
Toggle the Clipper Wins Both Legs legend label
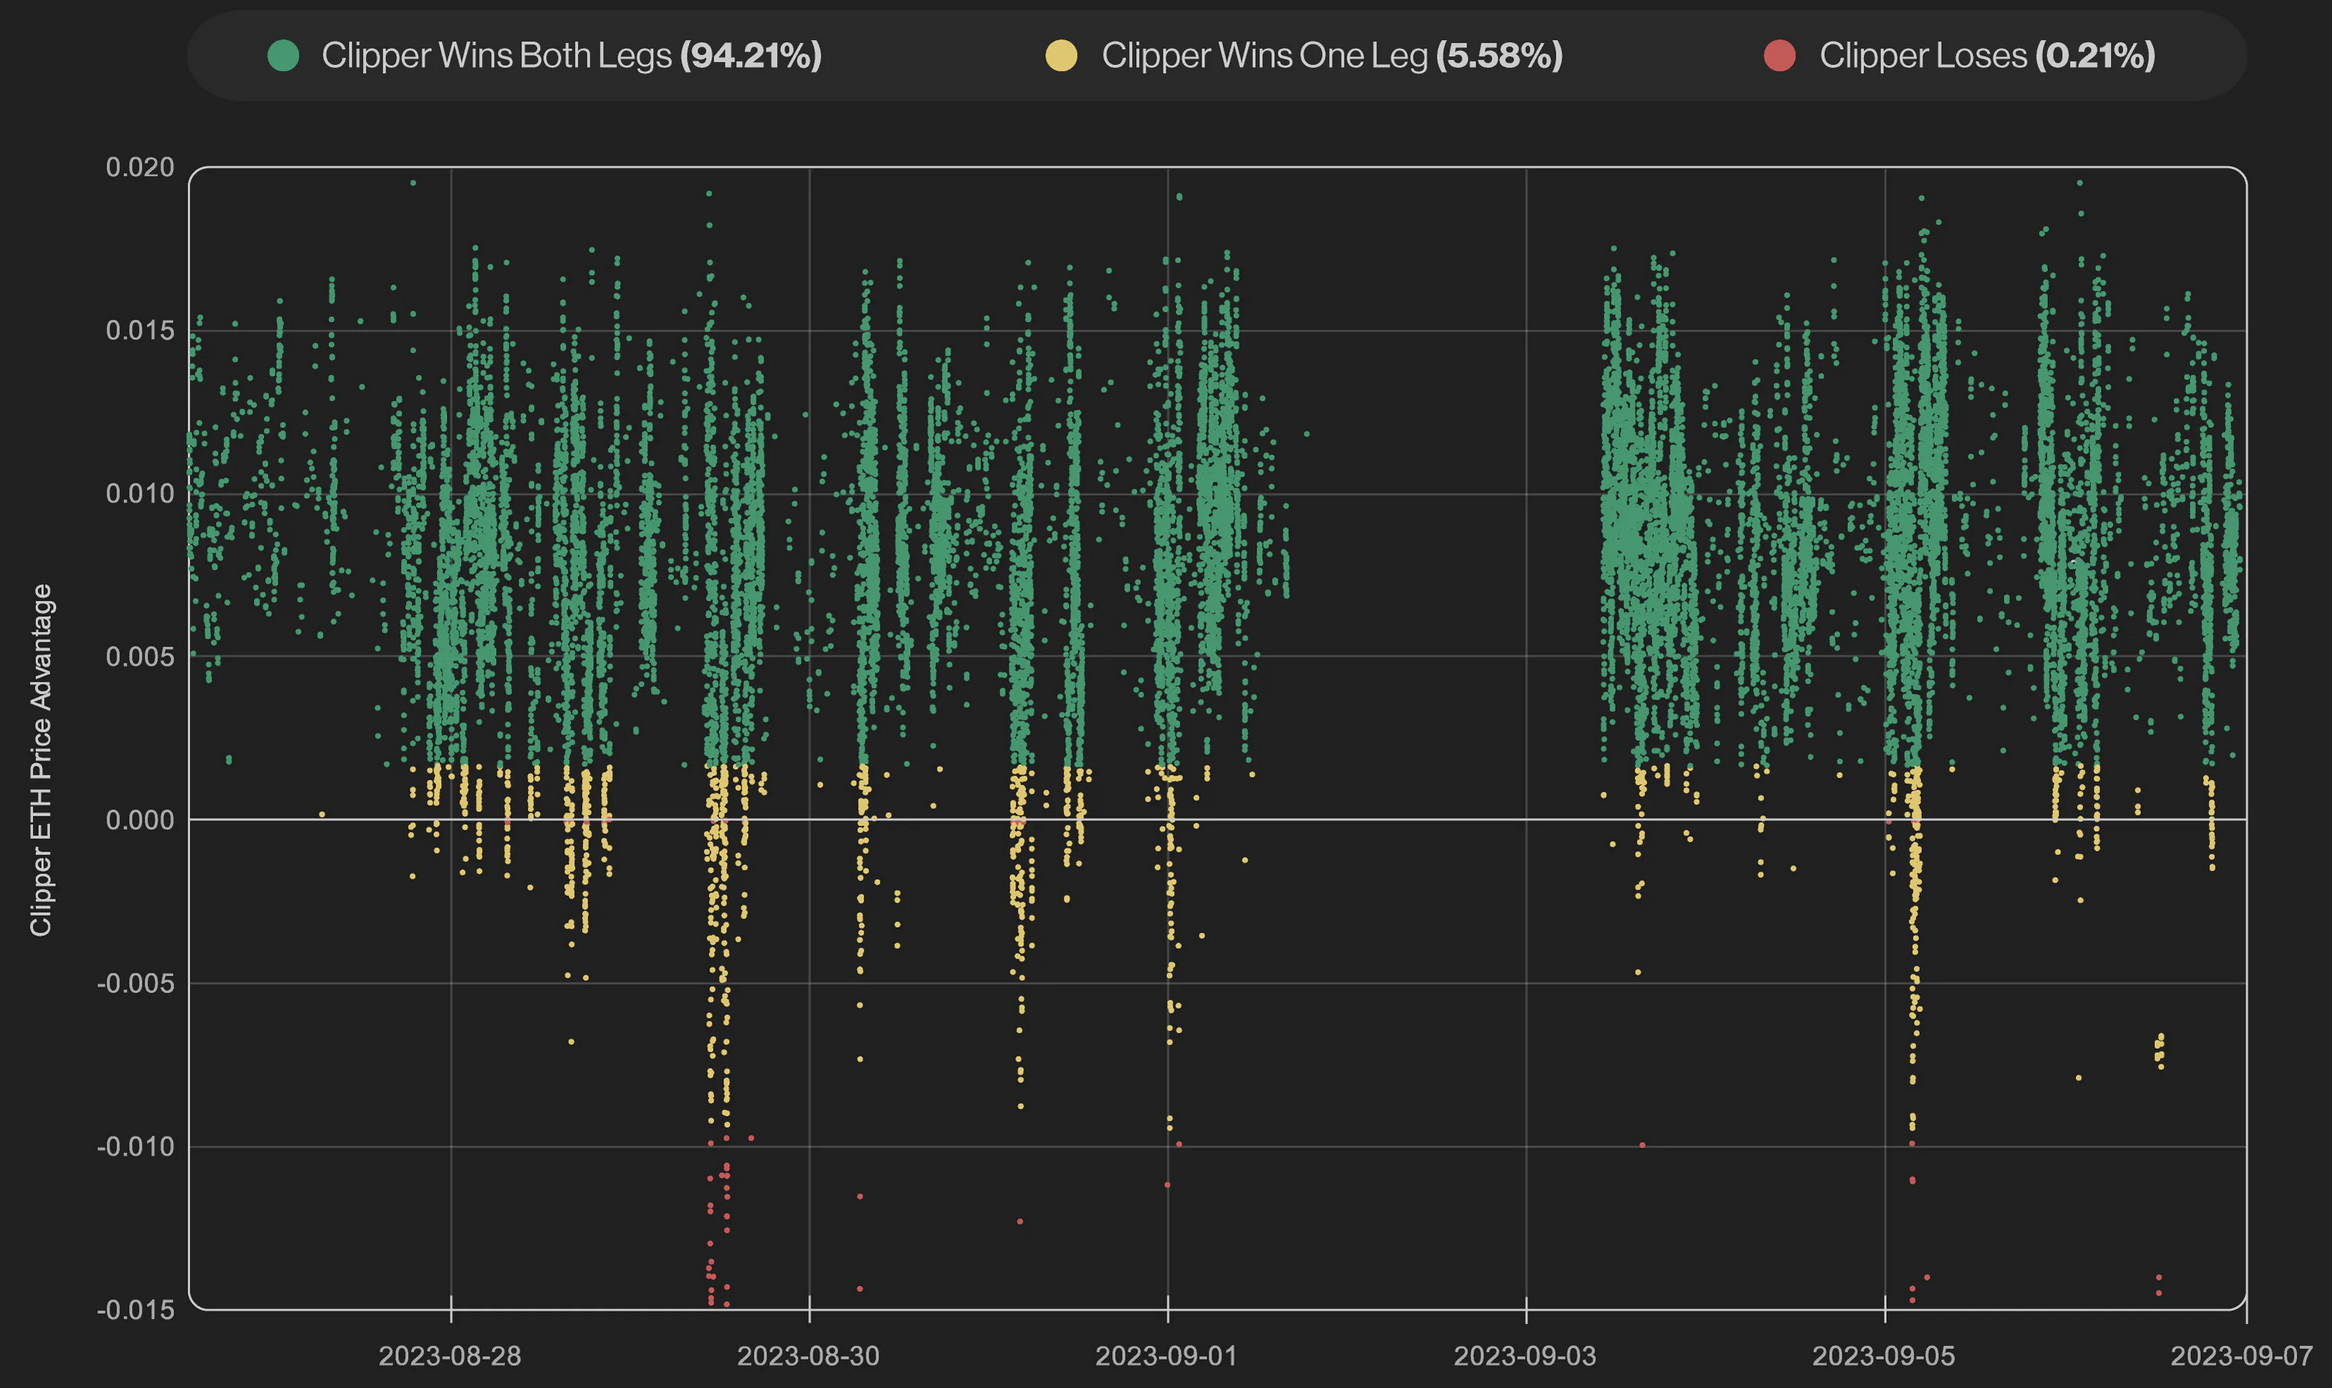496,56
